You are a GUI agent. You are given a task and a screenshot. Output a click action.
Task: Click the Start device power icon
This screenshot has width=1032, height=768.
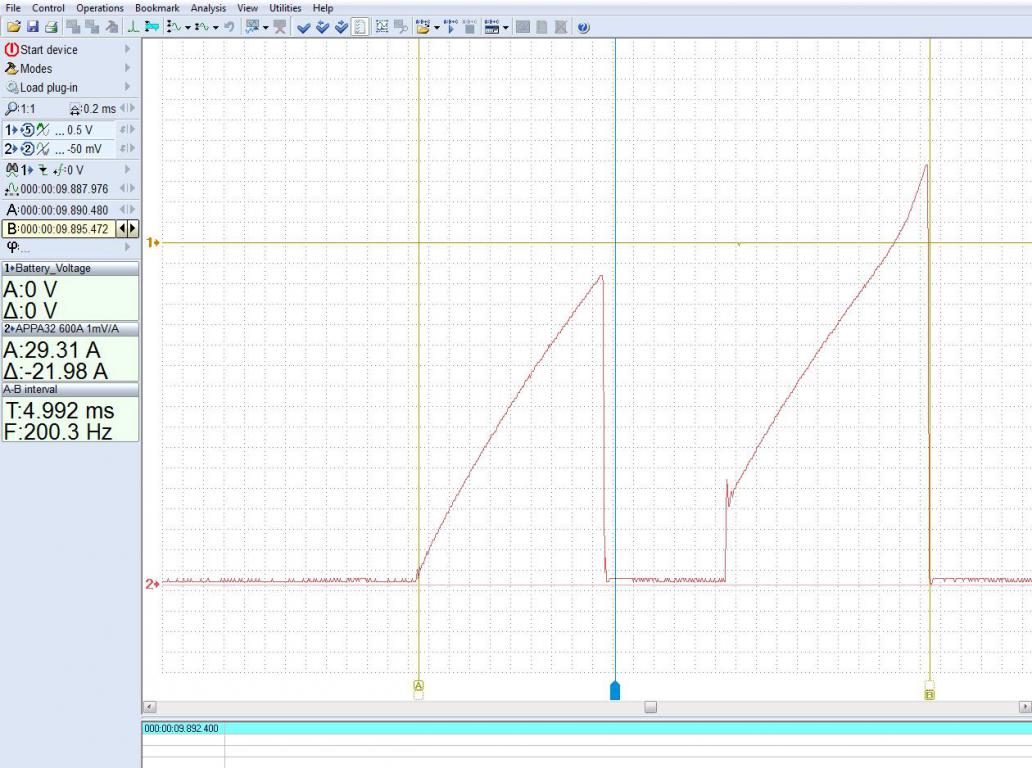(x=12, y=49)
